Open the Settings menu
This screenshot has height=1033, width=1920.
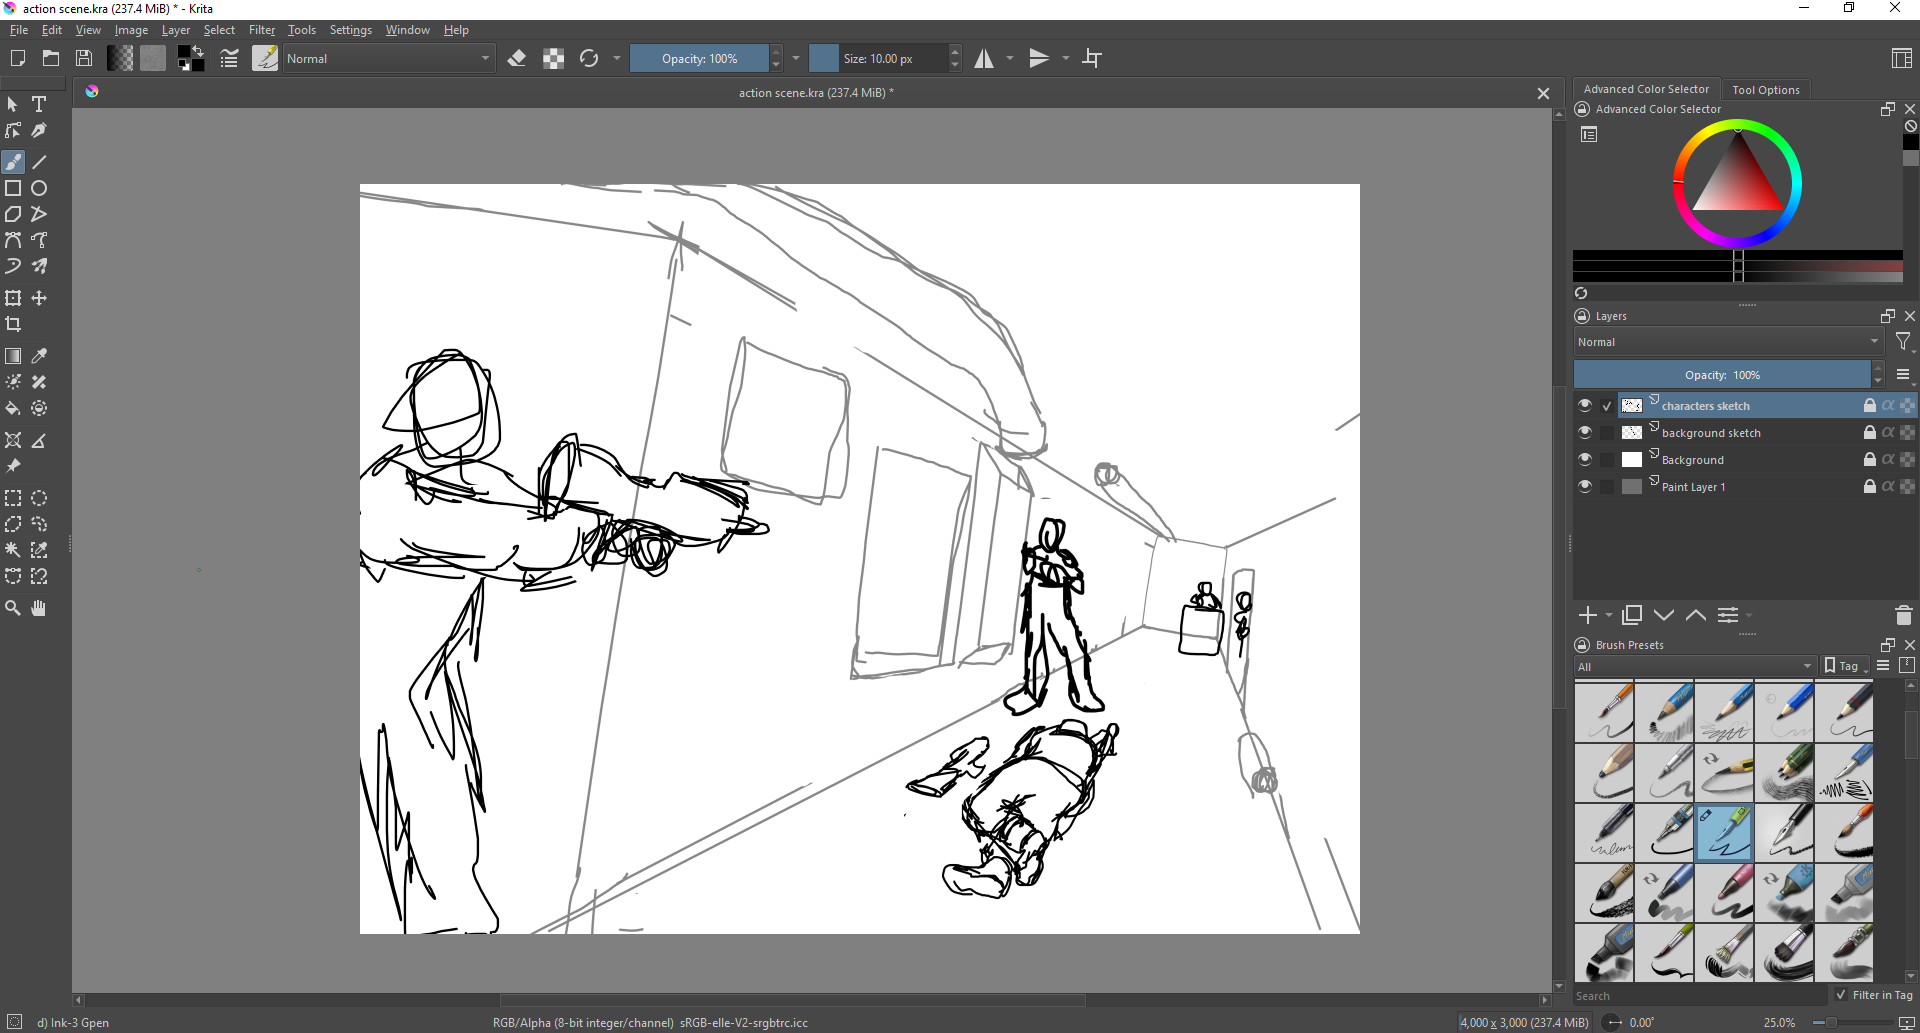pyautogui.click(x=351, y=30)
